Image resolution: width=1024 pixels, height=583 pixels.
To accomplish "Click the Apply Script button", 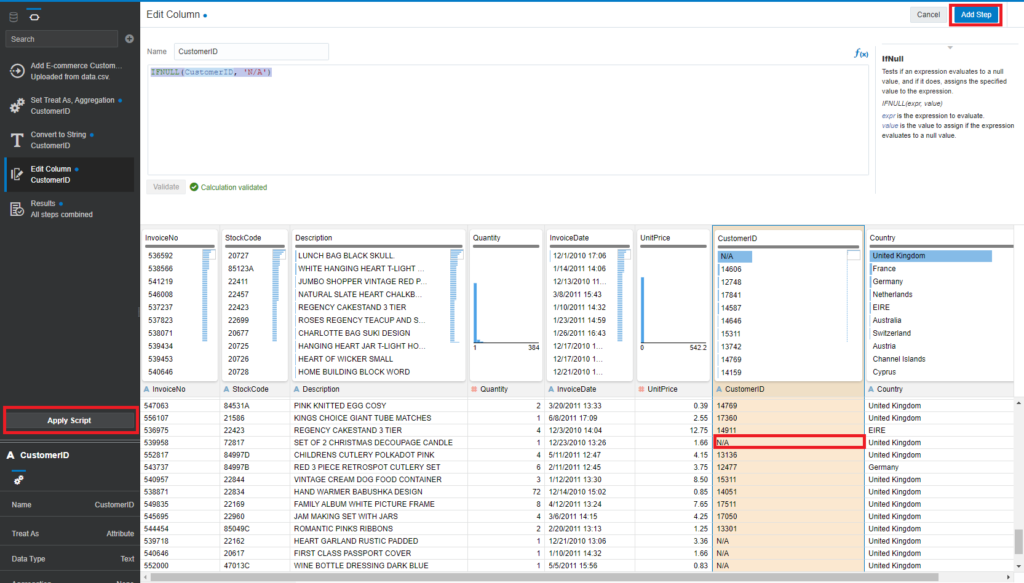I will 69,420.
